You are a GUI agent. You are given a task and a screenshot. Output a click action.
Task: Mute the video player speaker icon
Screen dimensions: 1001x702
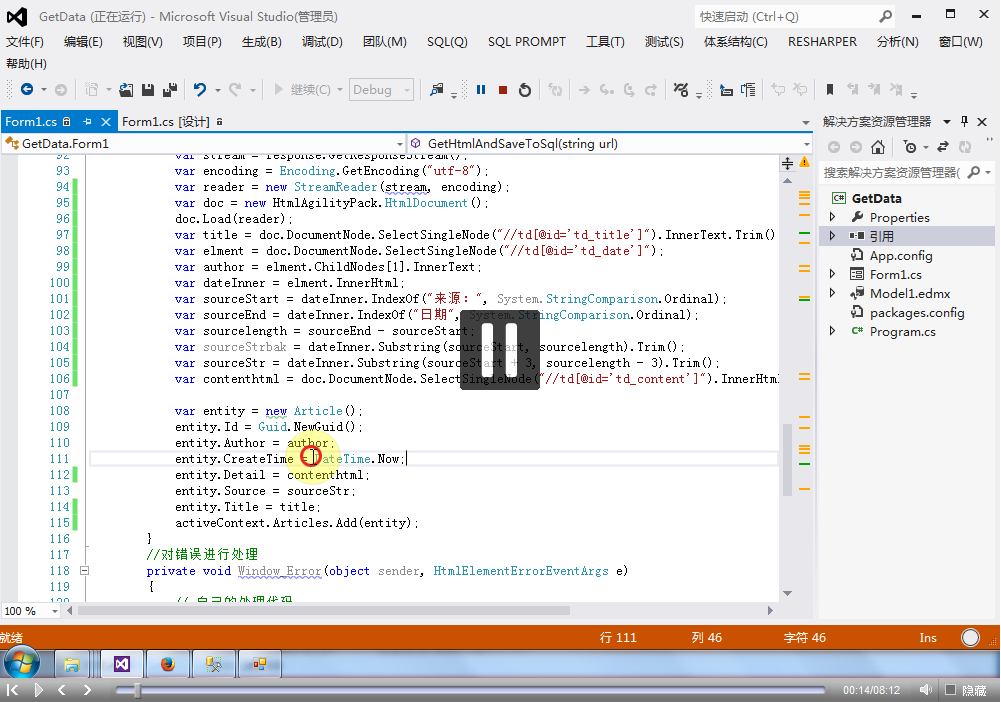(x=927, y=690)
